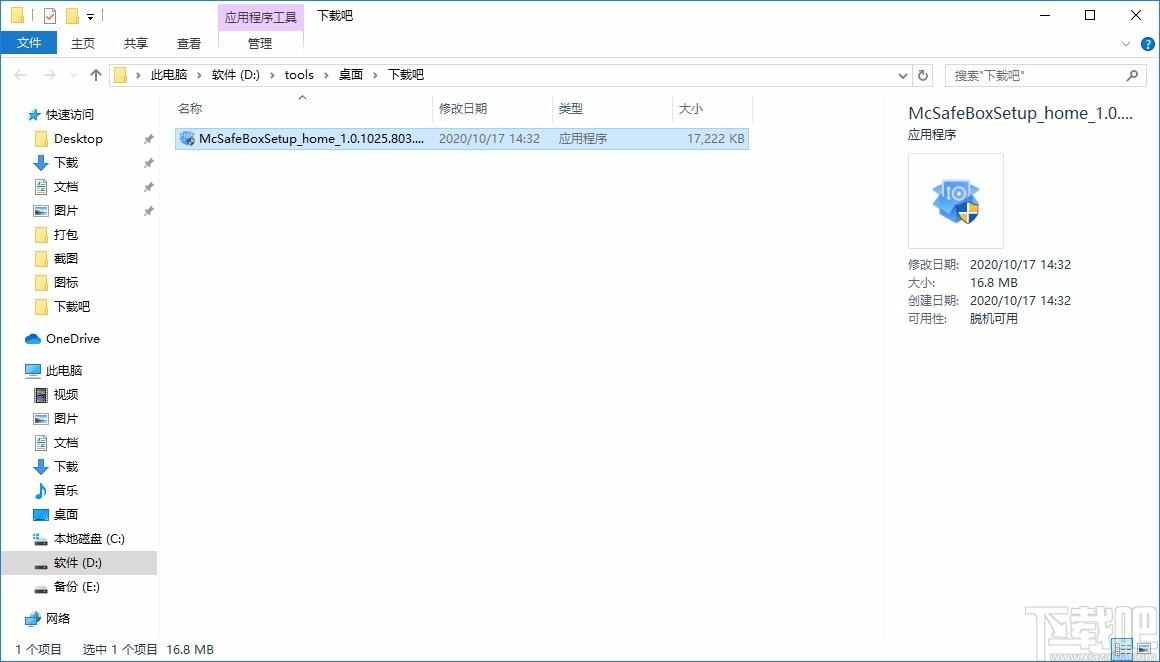This screenshot has height=662, width=1160.
Task: Unpin Desktop using its pin icon
Action: (148, 139)
